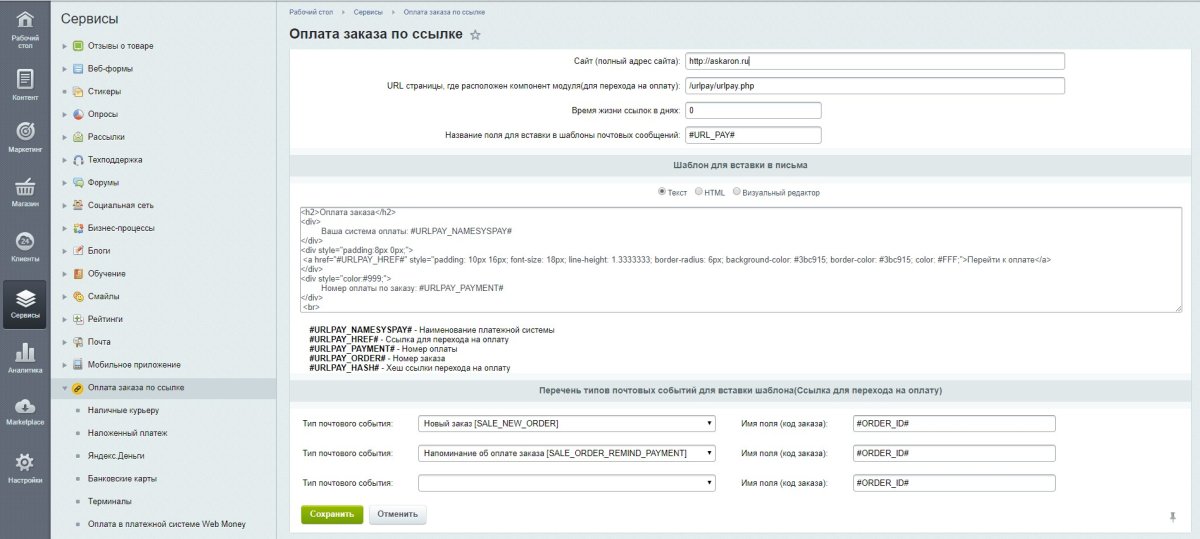Select the Текст radio button
Image resolution: width=1200 pixels, height=539 pixels.
pyautogui.click(x=661, y=192)
